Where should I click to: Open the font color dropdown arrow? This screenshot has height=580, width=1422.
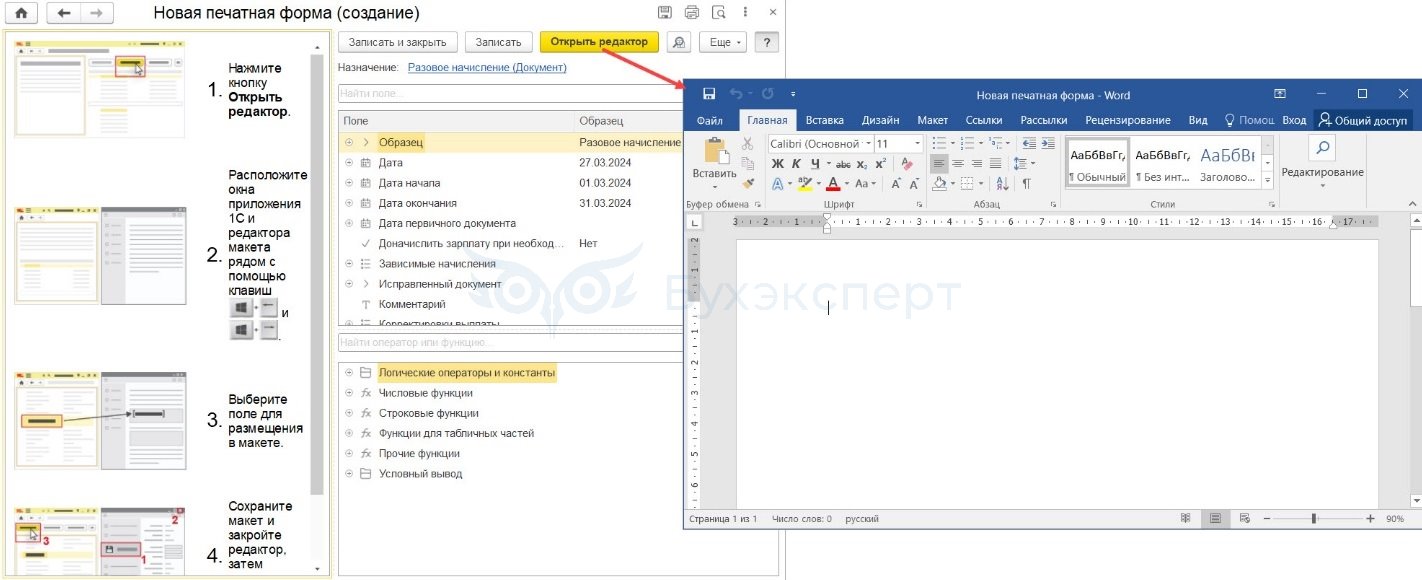pos(847,184)
